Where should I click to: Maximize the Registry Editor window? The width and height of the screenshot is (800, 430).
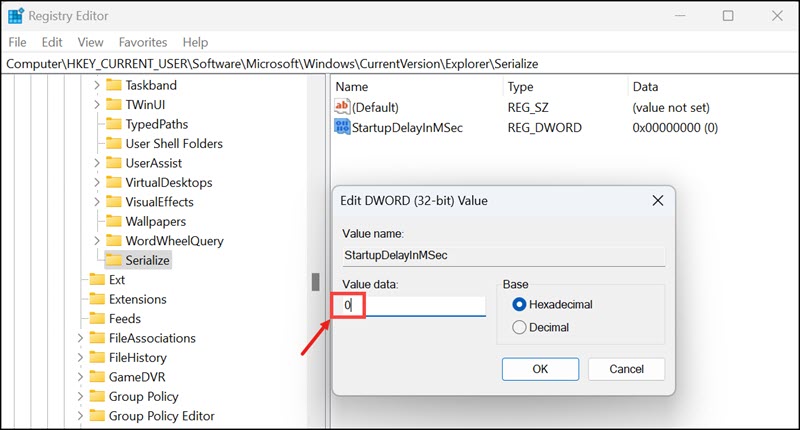[728, 16]
